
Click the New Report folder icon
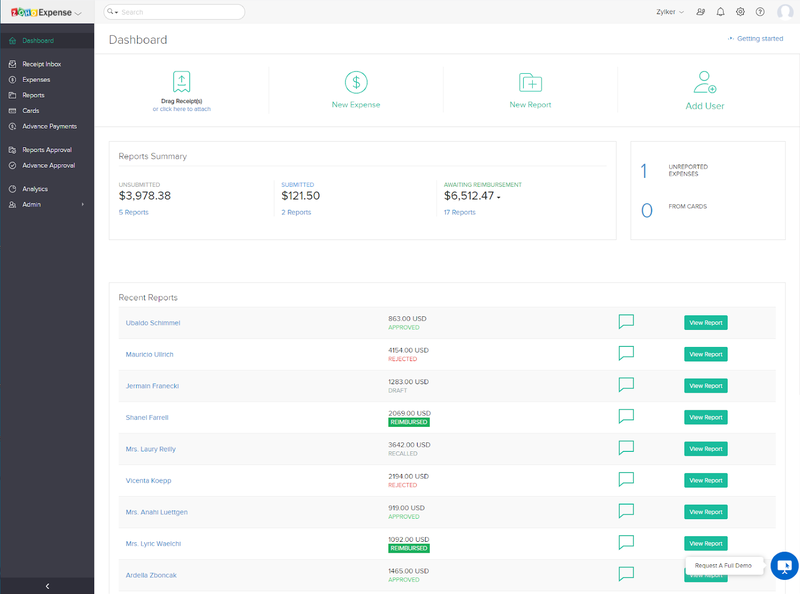point(530,82)
